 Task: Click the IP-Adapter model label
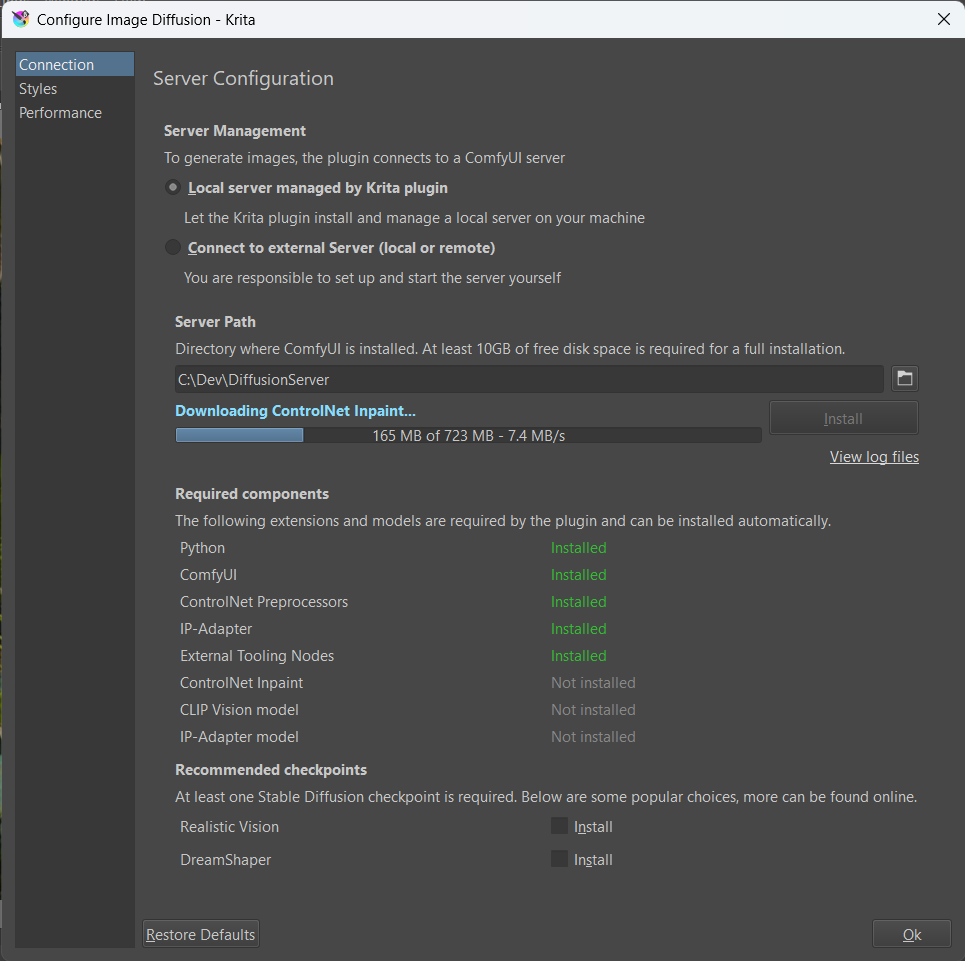(x=239, y=736)
